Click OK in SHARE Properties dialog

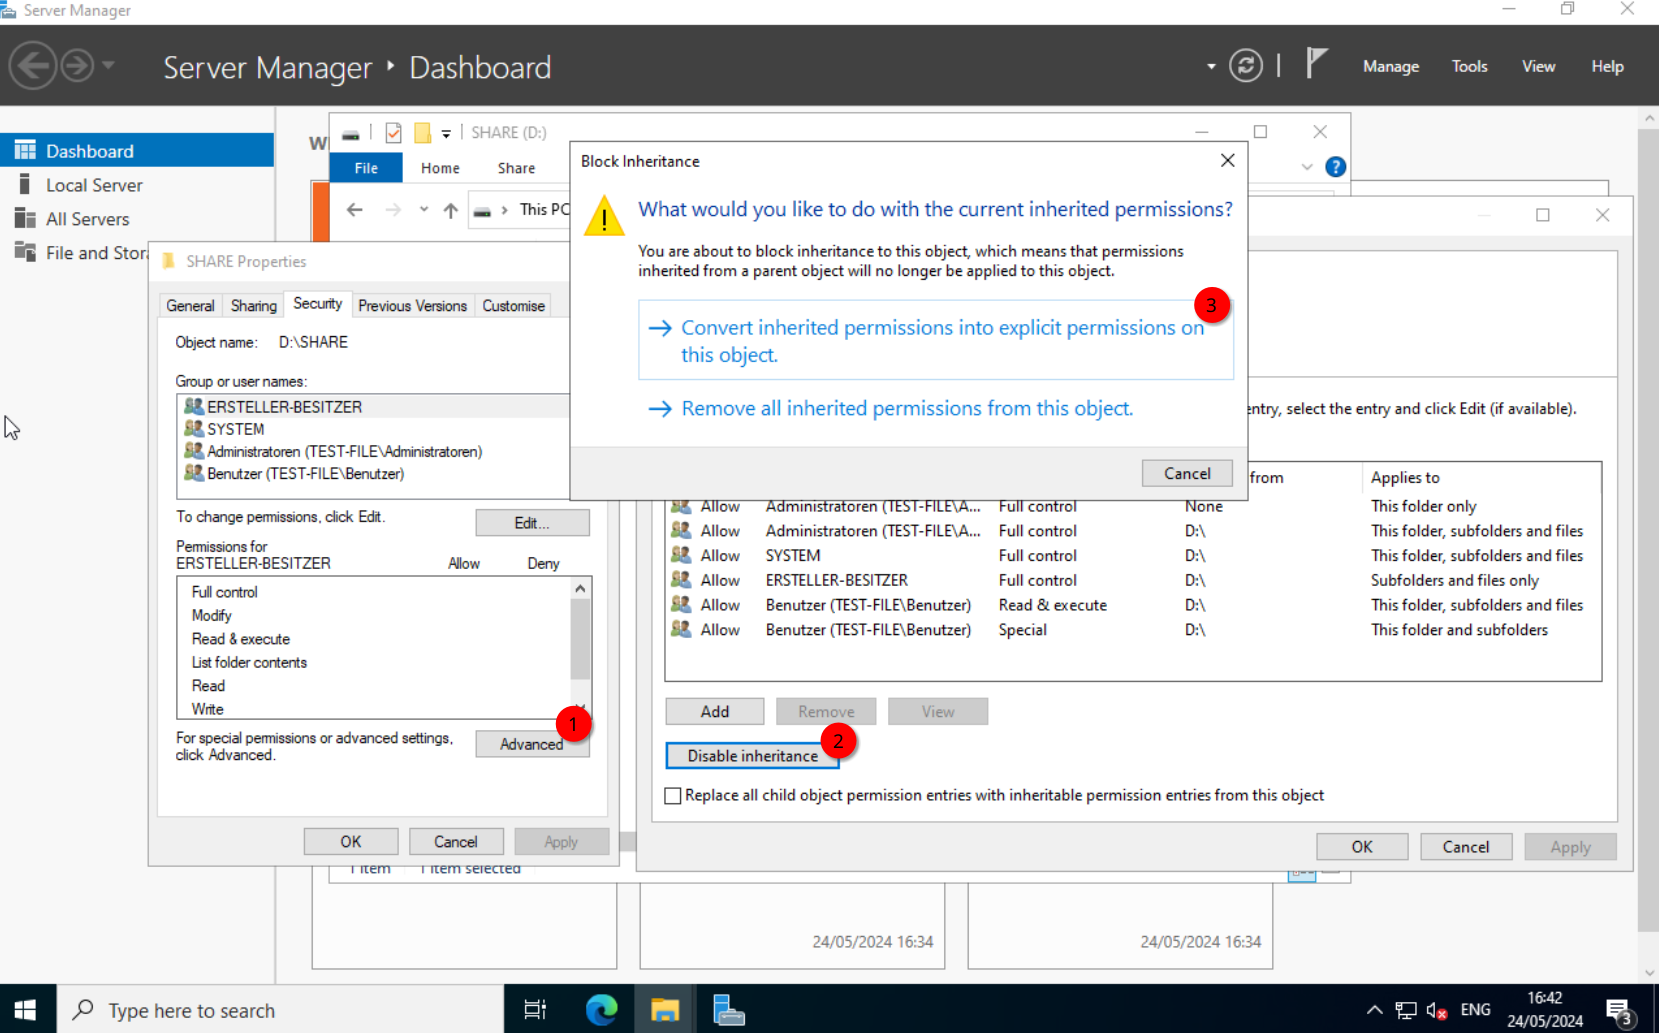[350, 842]
